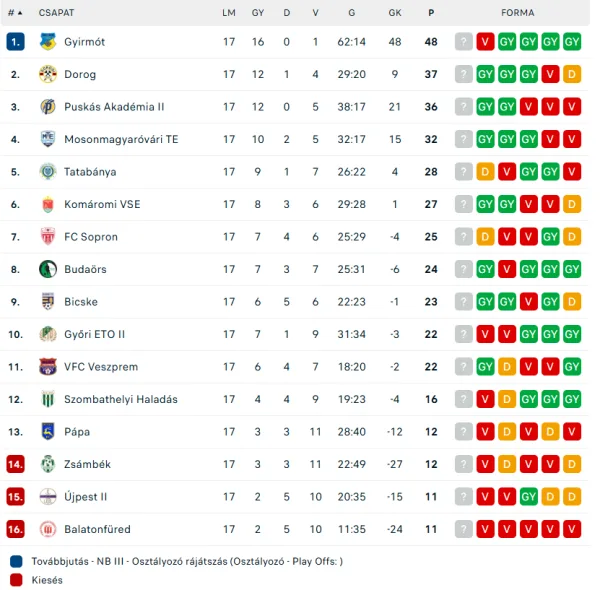Click the Balatonfüred team crest icon

(x=48, y=529)
